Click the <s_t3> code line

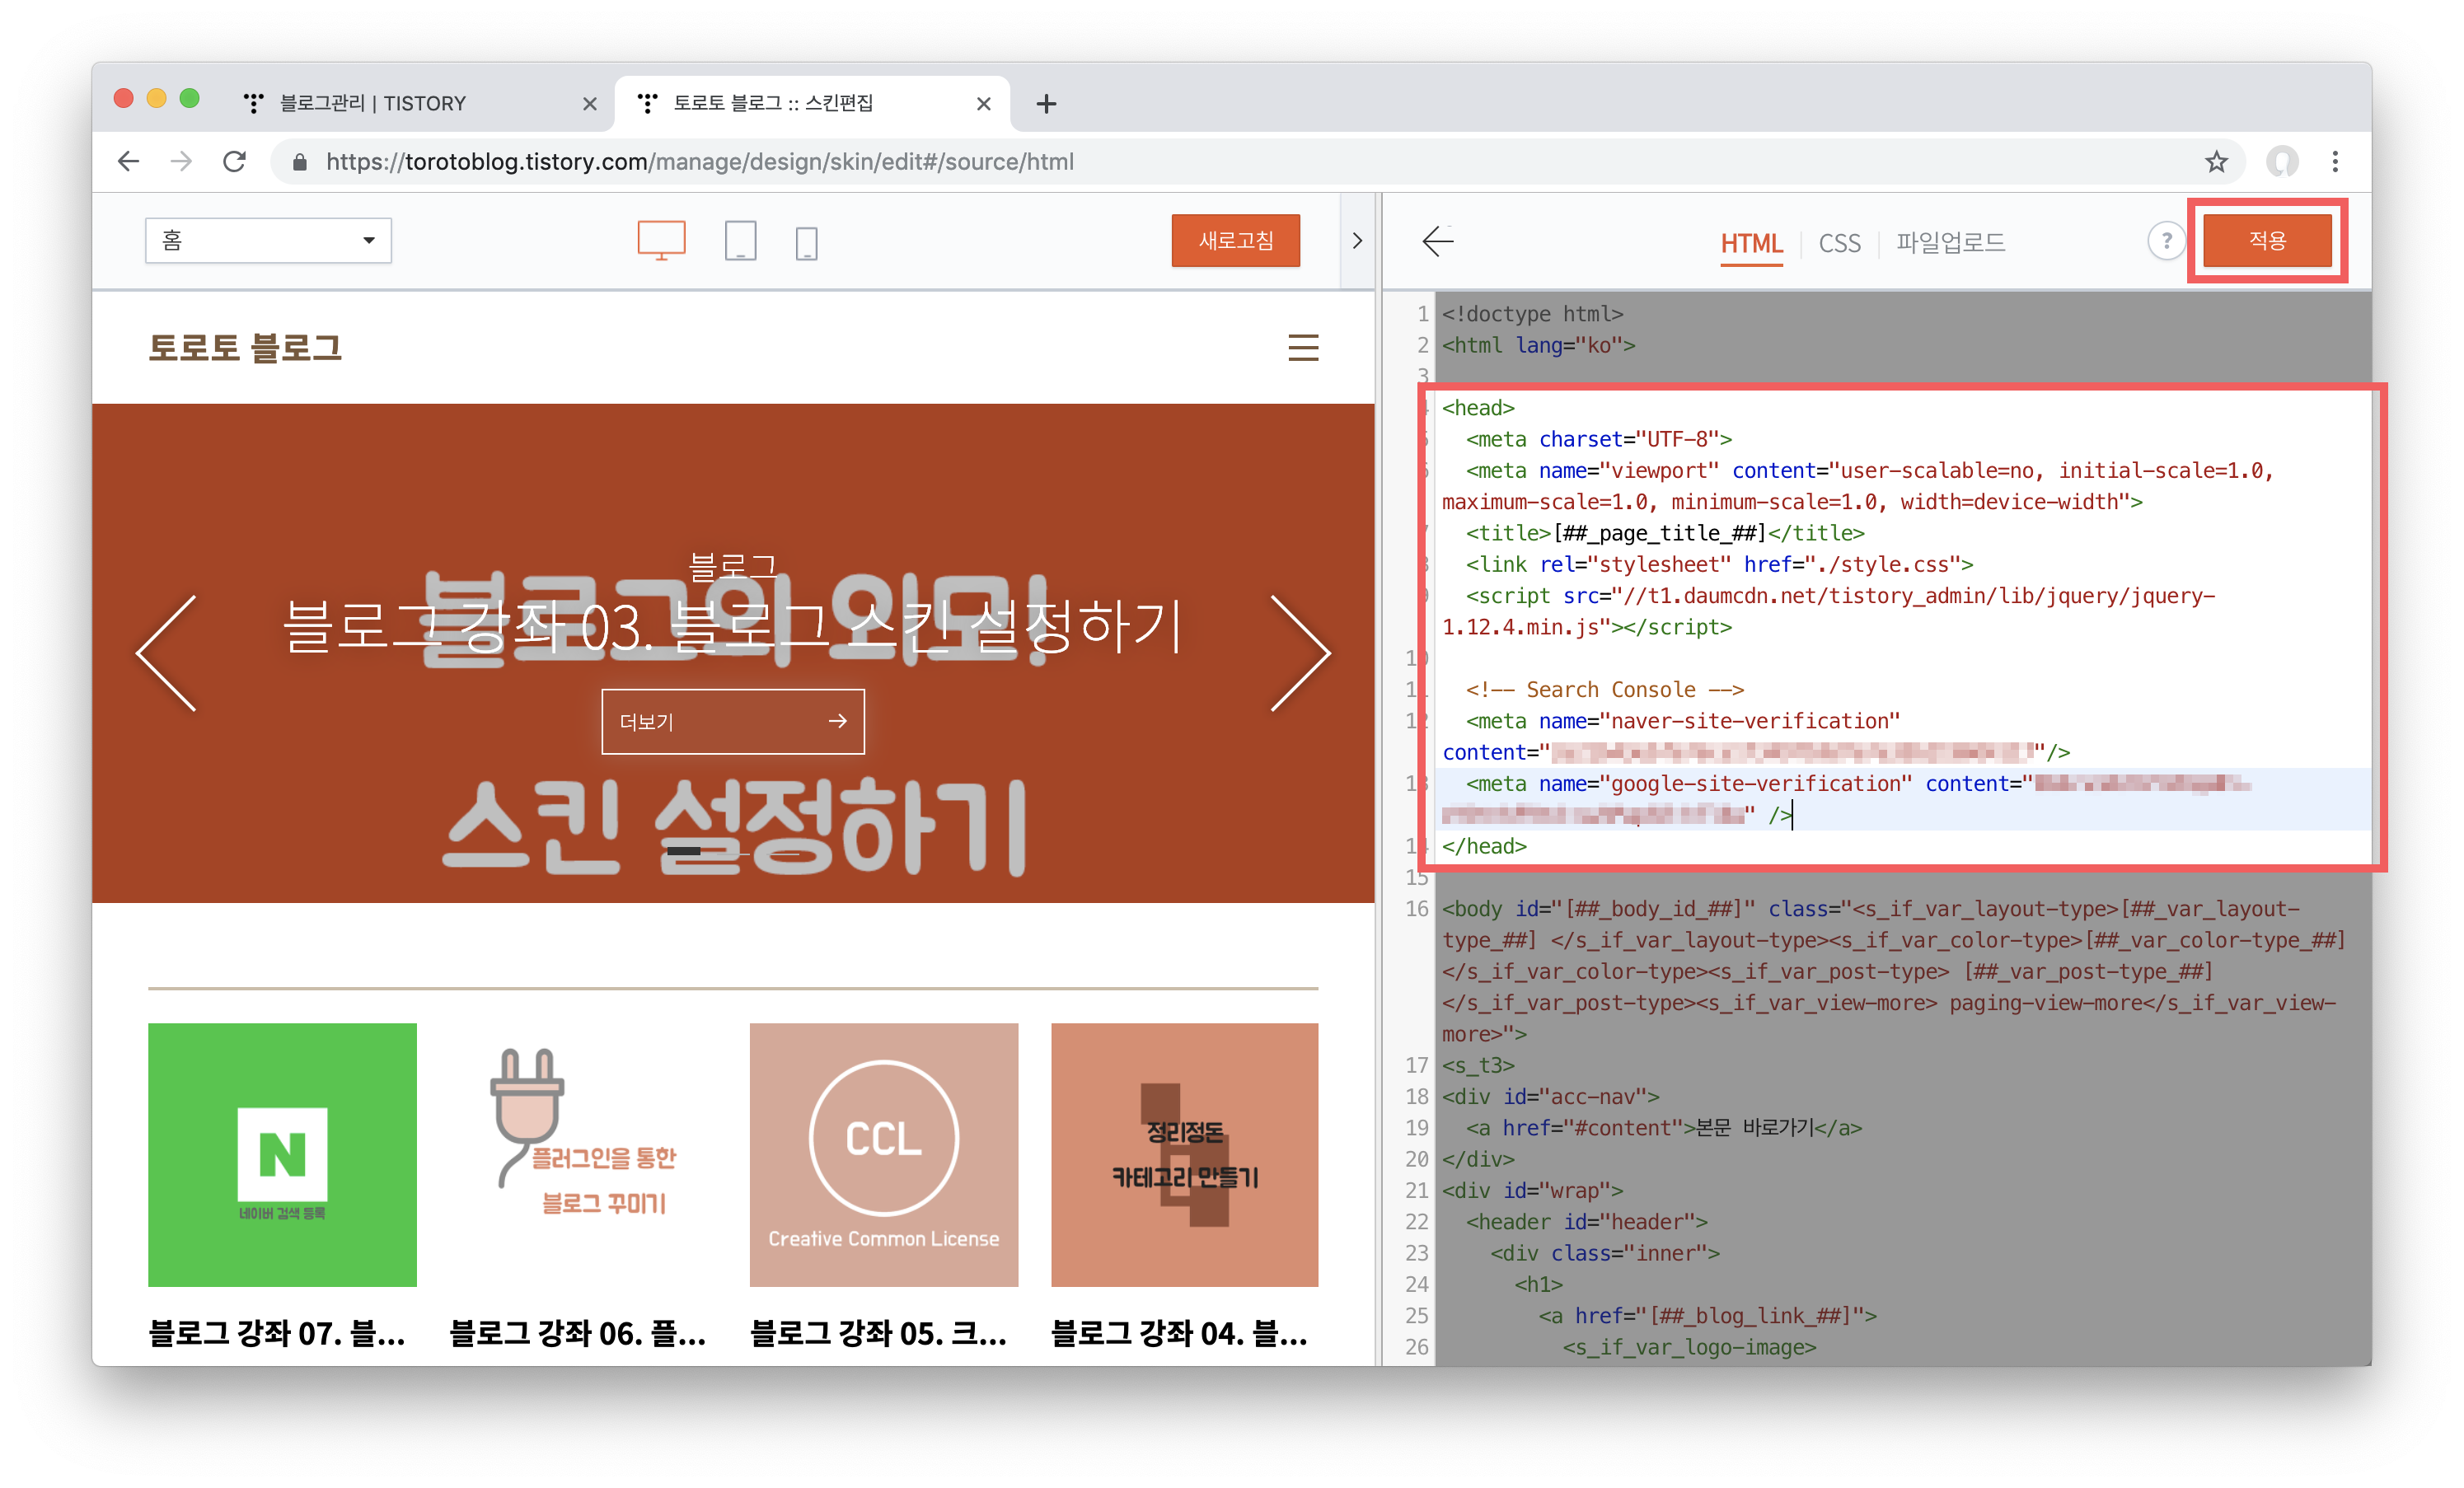pos(1478,1065)
